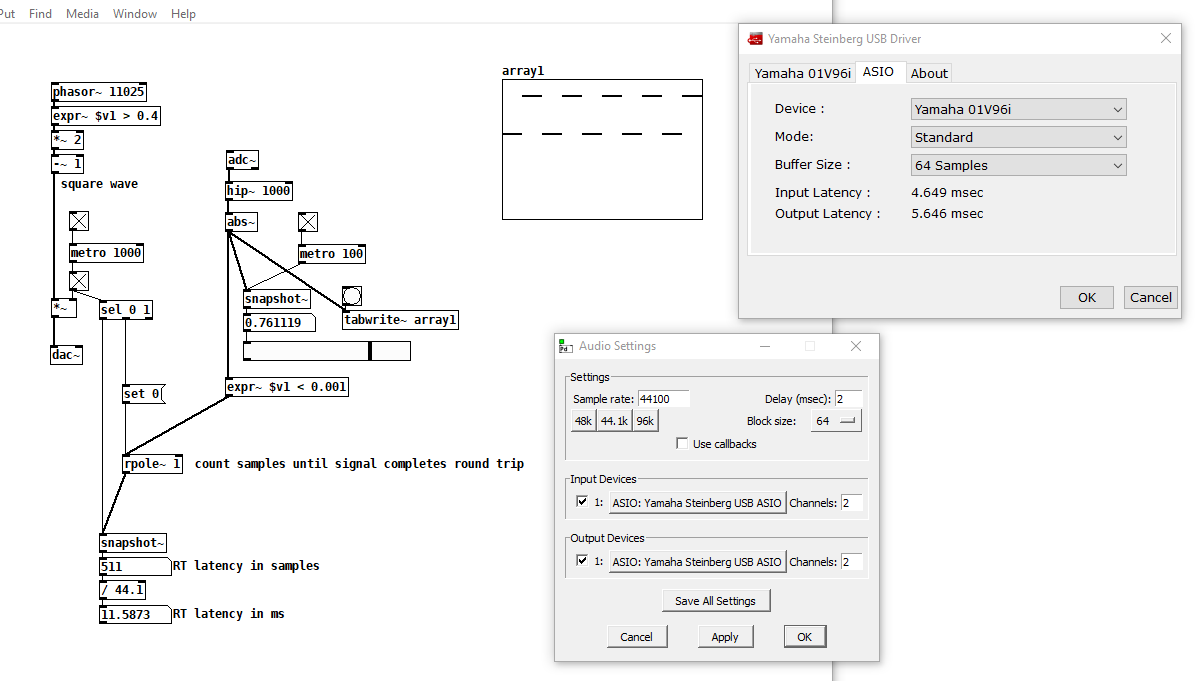Click the array1 graph

tap(602, 150)
